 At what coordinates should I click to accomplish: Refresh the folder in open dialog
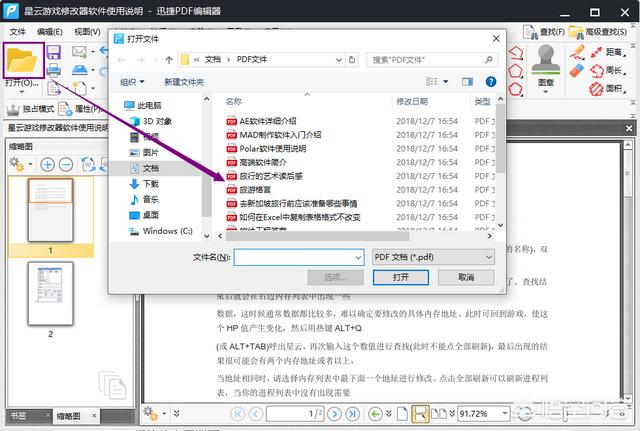tap(352, 60)
